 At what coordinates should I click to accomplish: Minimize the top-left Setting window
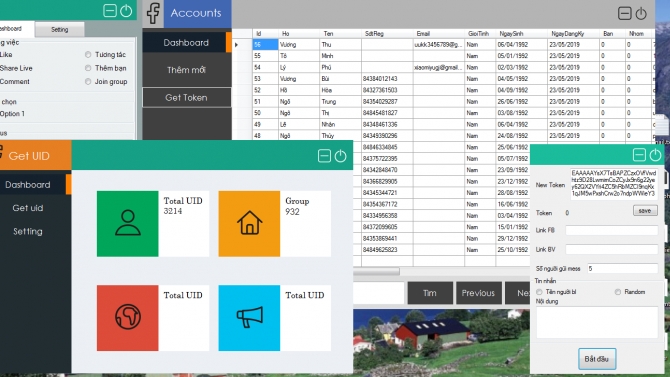pos(110,11)
